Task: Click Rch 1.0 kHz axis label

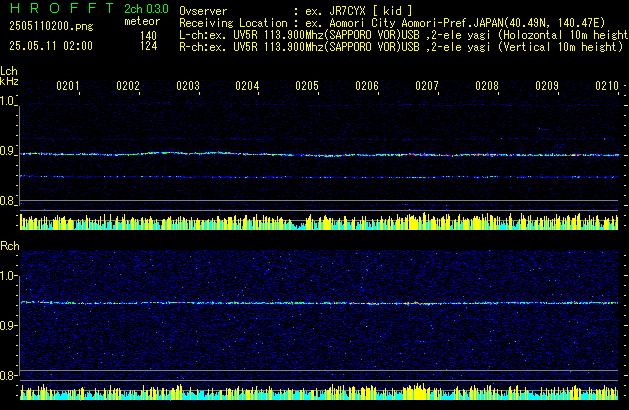Action: point(7,276)
